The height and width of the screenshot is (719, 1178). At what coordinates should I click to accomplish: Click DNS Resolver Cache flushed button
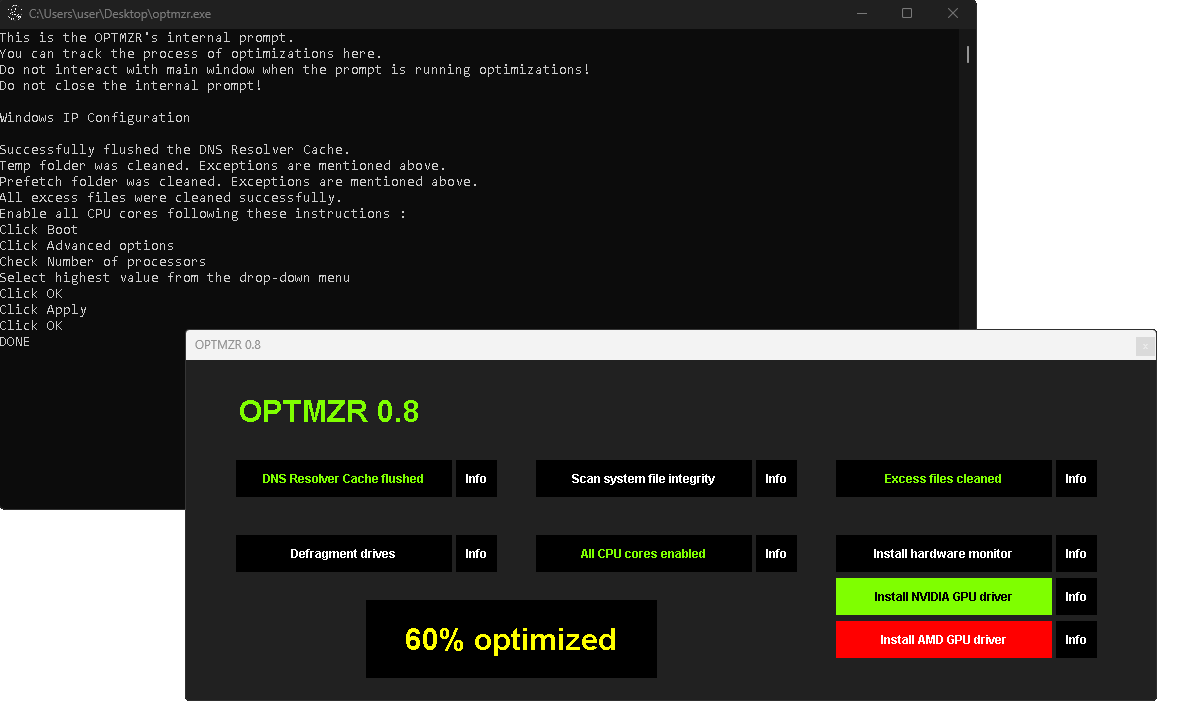tap(343, 479)
